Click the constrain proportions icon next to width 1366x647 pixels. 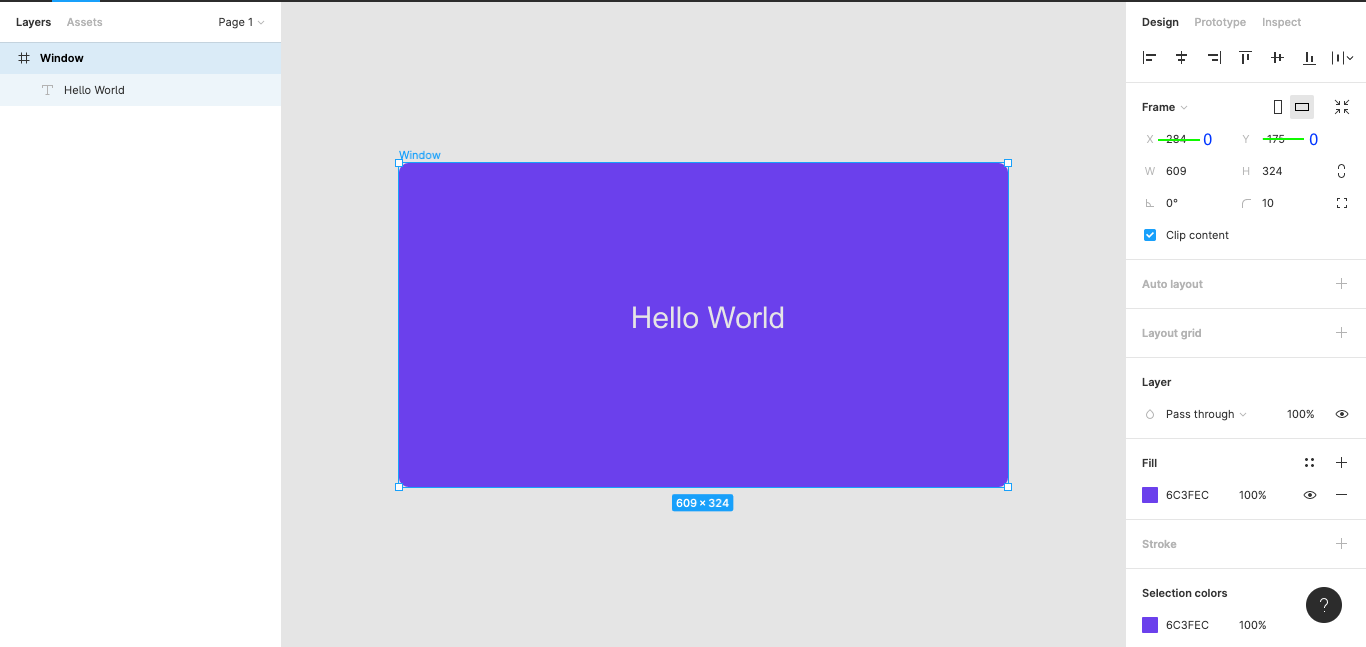pos(1341,171)
